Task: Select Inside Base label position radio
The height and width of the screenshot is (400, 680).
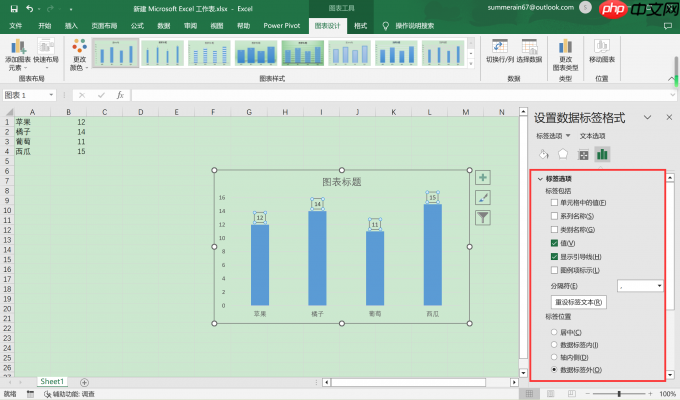Action: pyautogui.click(x=554, y=357)
